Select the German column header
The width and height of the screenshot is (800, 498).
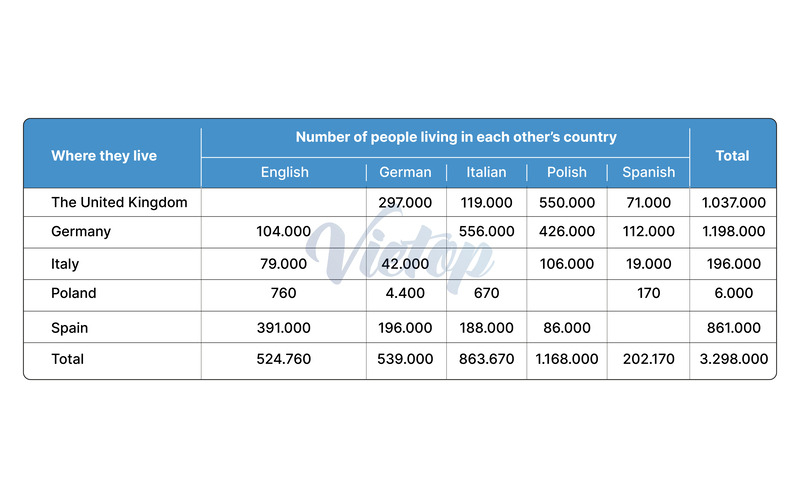tap(405, 172)
